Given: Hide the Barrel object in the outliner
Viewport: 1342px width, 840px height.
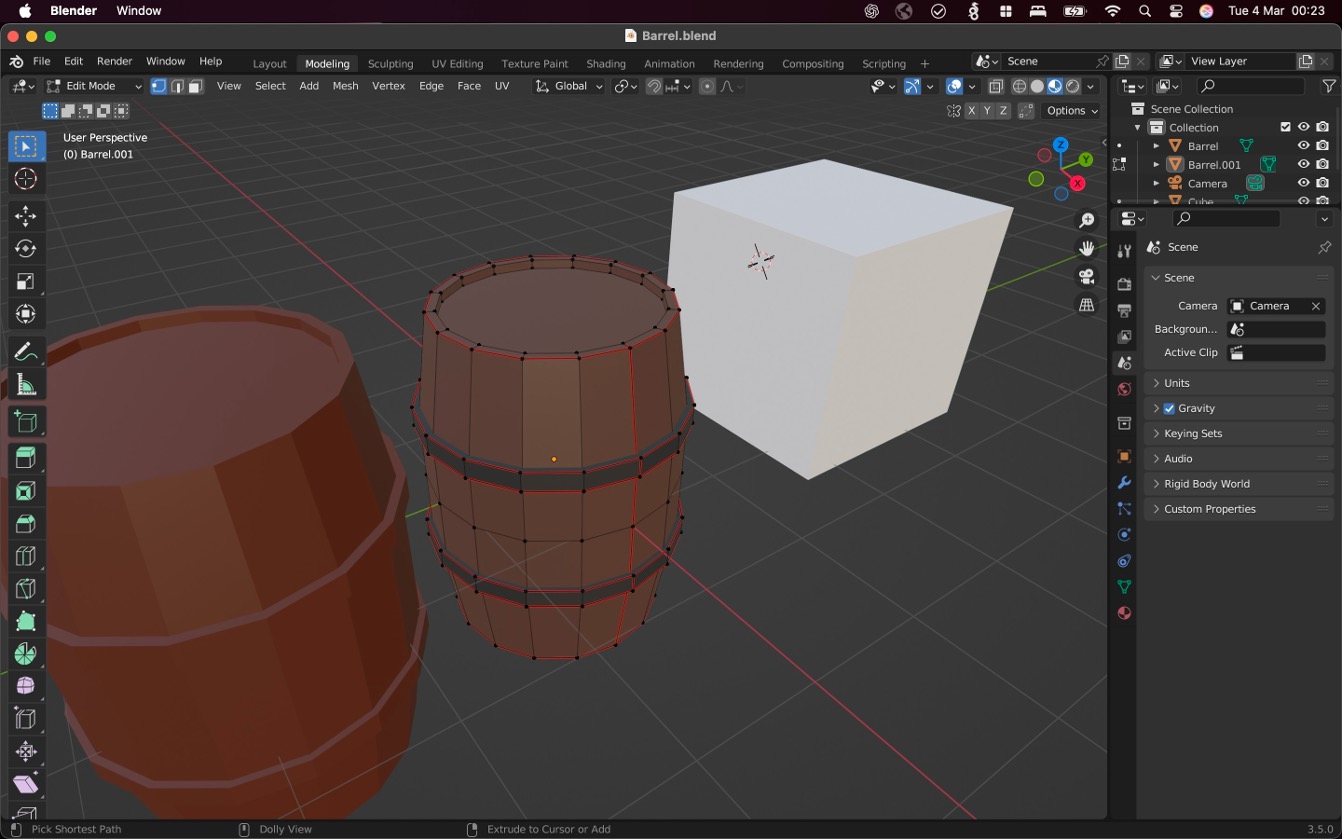Looking at the screenshot, I should tap(1303, 145).
